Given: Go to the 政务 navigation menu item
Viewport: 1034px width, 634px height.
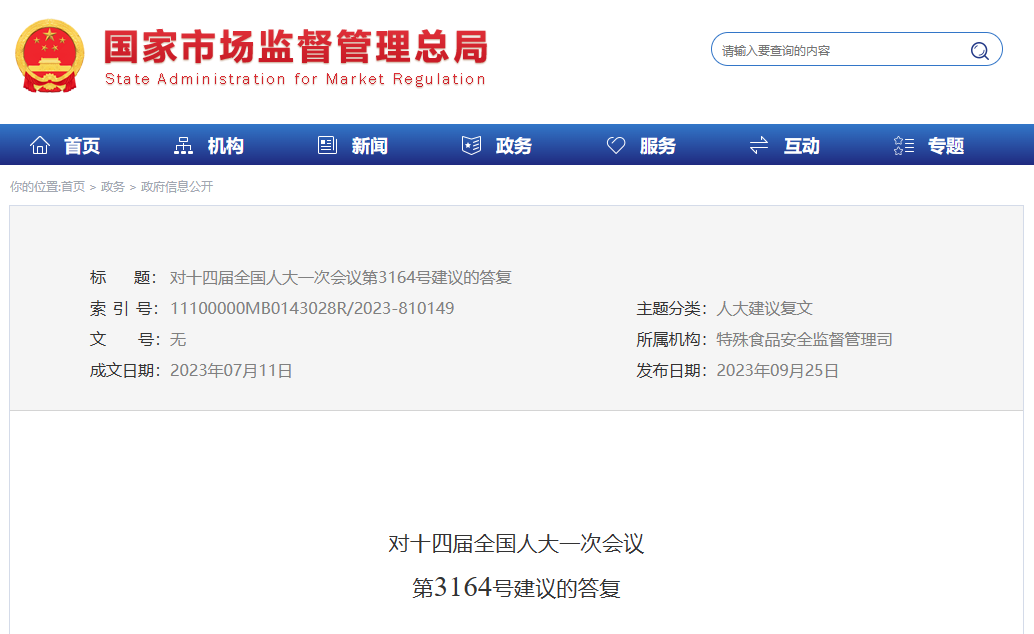Looking at the screenshot, I should (x=513, y=146).
